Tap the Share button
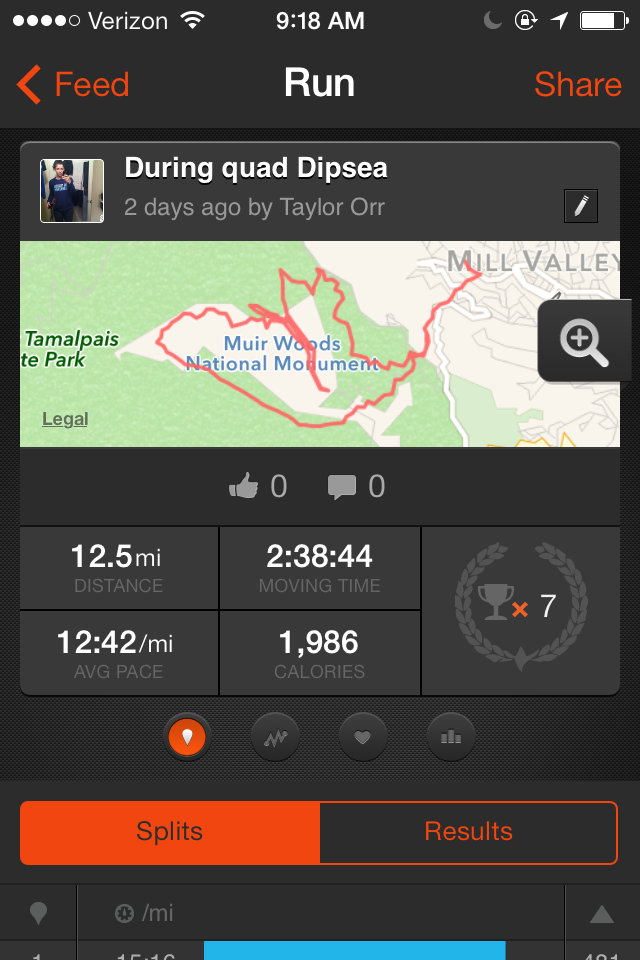This screenshot has width=640, height=960. 578,85
